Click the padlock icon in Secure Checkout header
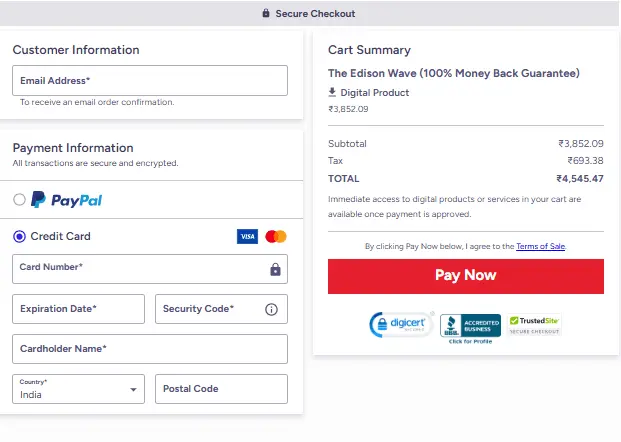Image resolution: width=621 pixels, height=442 pixels. coord(266,14)
